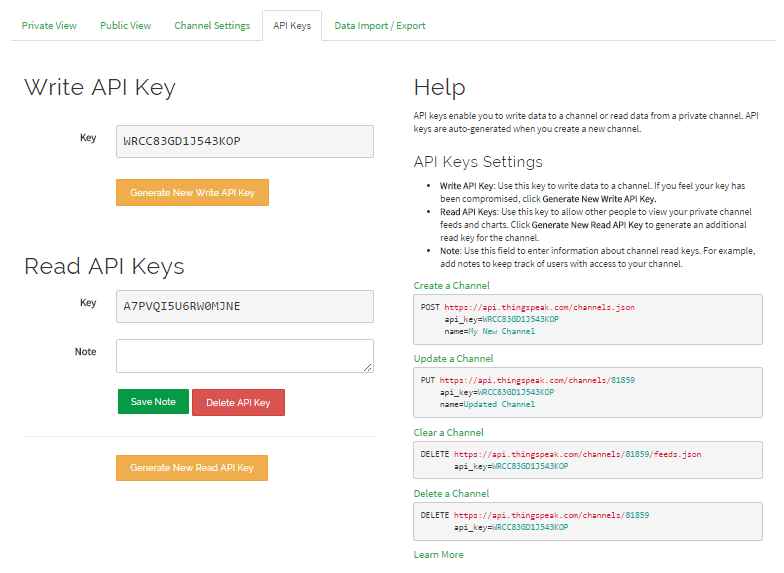Click the Write API Key field

(x=245, y=141)
